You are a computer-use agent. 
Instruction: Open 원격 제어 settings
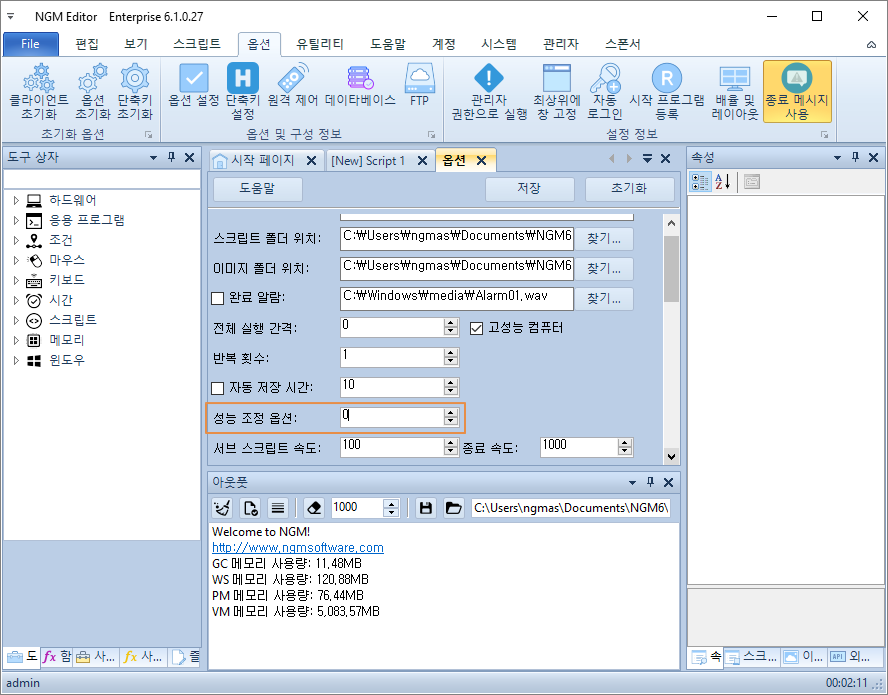[293, 85]
